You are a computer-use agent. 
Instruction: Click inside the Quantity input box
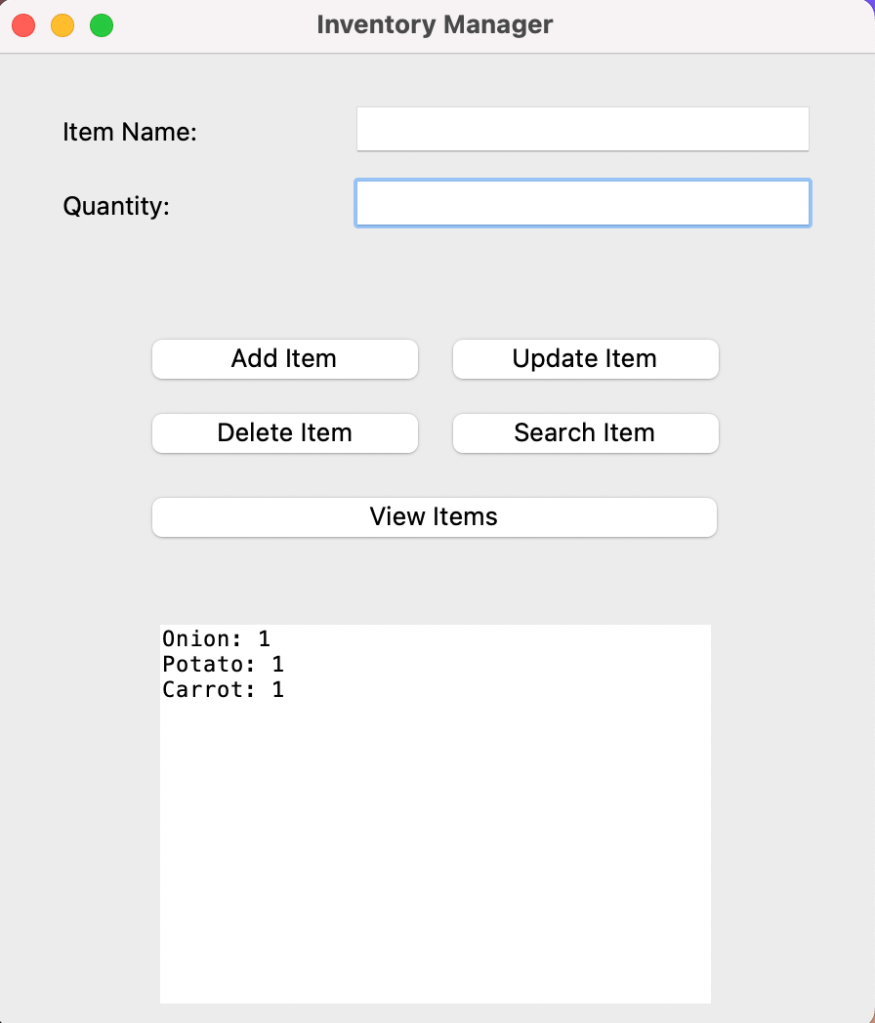[582, 203]
